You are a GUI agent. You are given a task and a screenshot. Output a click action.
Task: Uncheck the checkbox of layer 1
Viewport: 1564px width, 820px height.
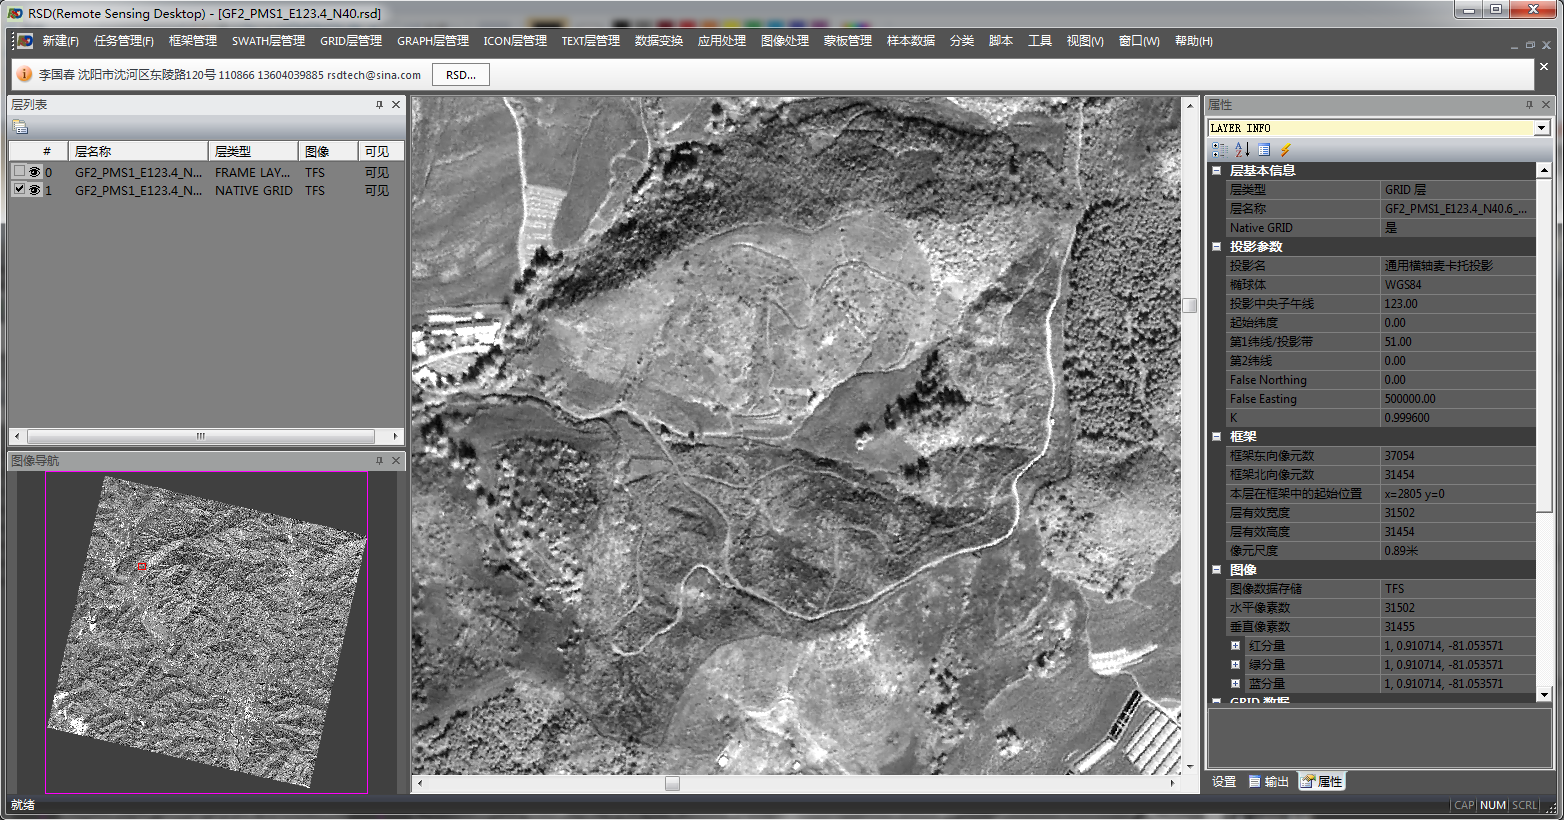[x=19, y=189]
